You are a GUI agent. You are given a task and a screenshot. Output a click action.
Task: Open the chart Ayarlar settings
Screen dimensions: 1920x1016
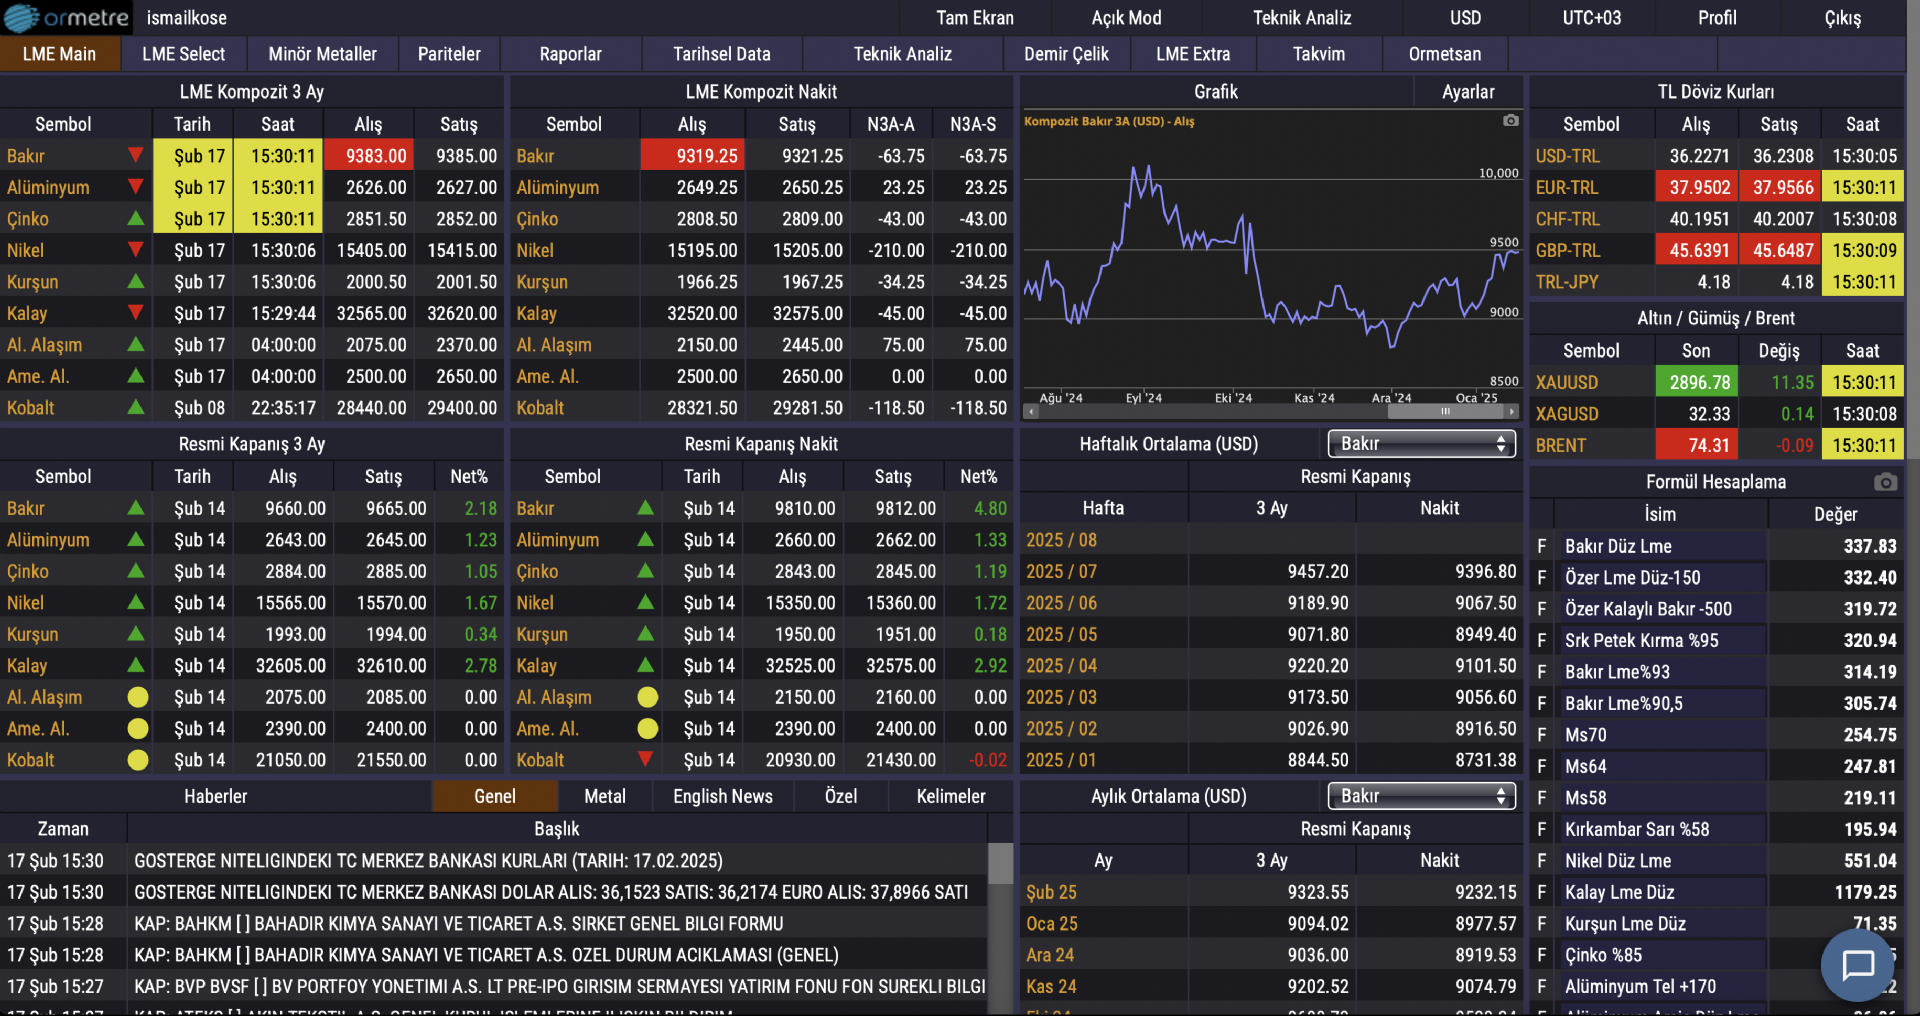[1467, 92]
